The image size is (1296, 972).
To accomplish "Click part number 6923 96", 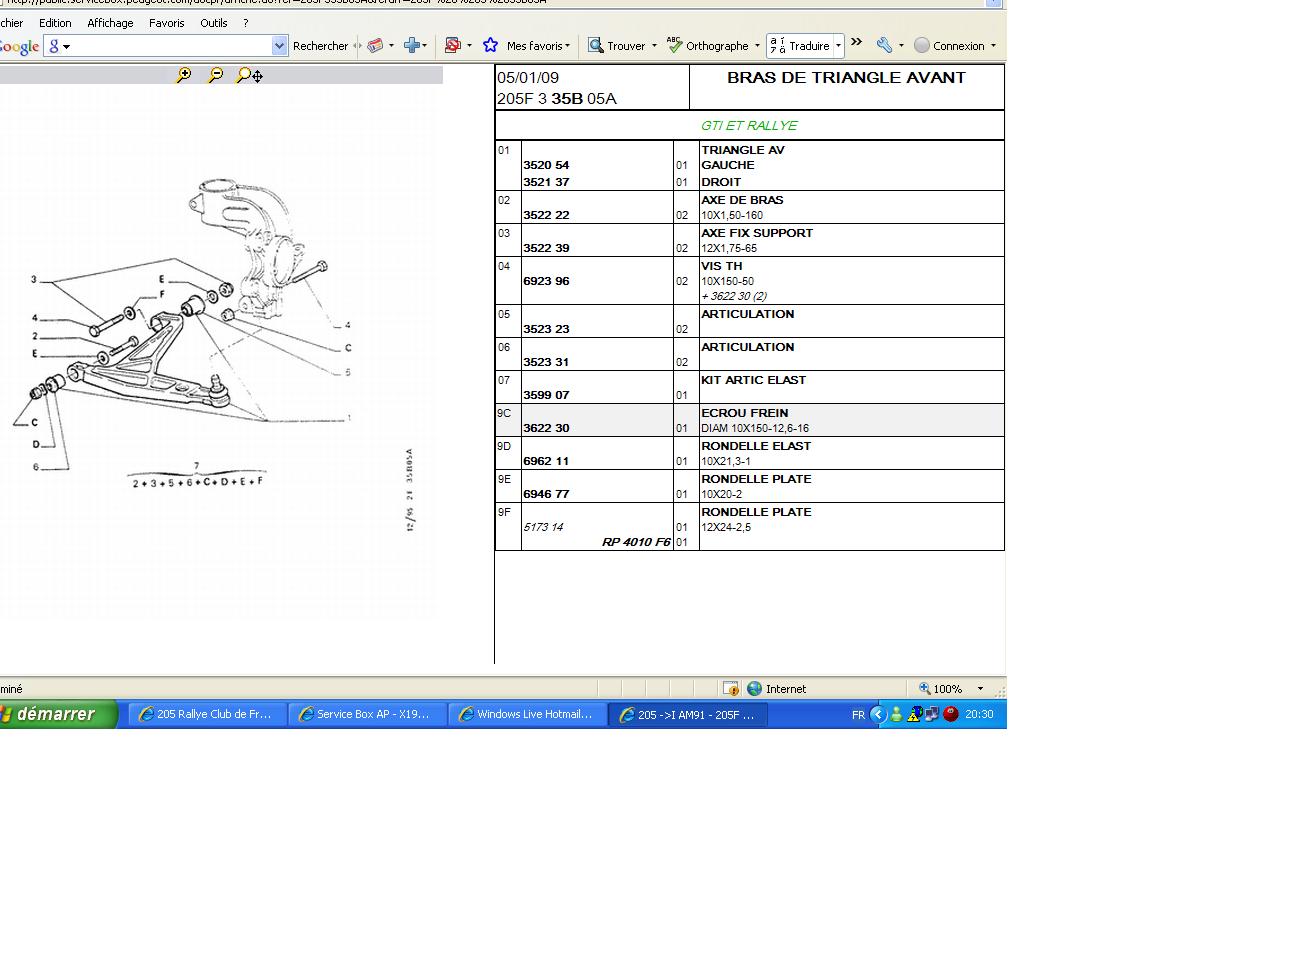I will [546, 281].
